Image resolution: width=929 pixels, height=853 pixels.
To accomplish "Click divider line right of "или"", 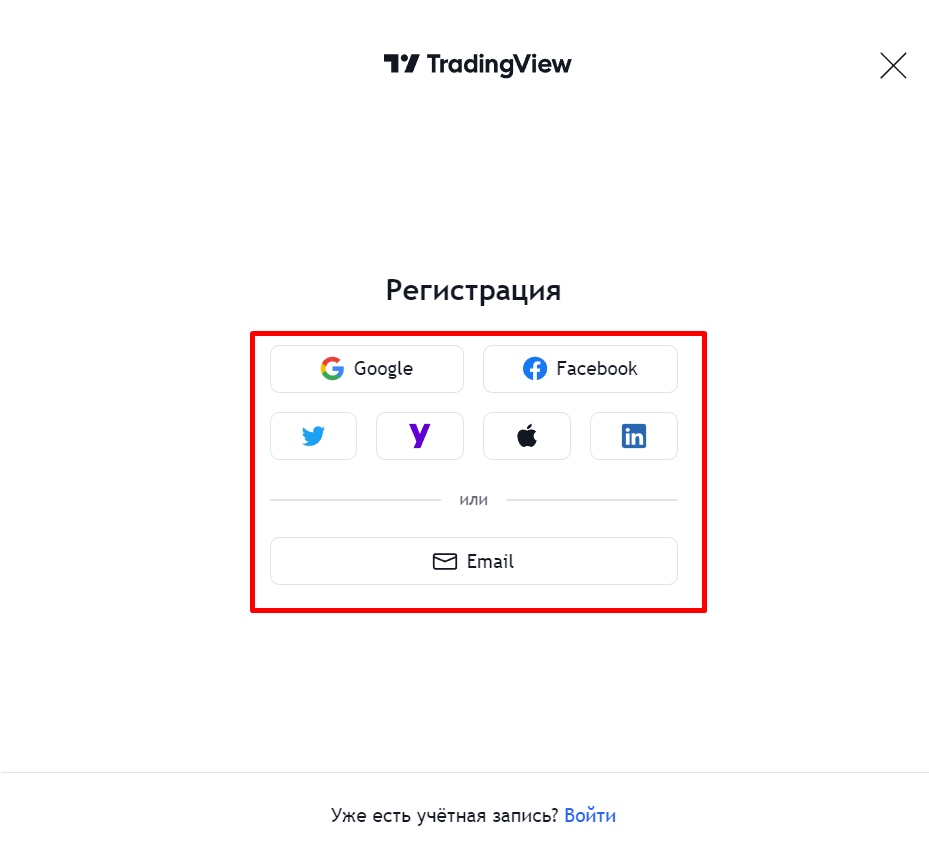I will point(591,499).
